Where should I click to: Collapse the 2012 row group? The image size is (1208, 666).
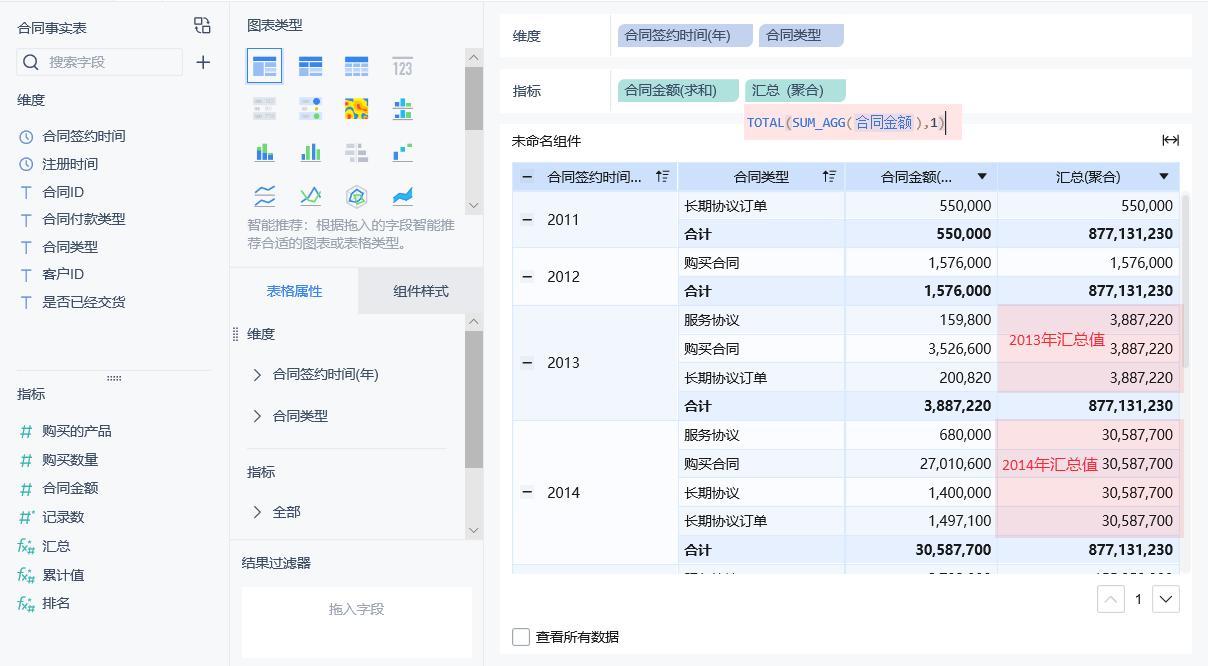[x=527, y=277]
